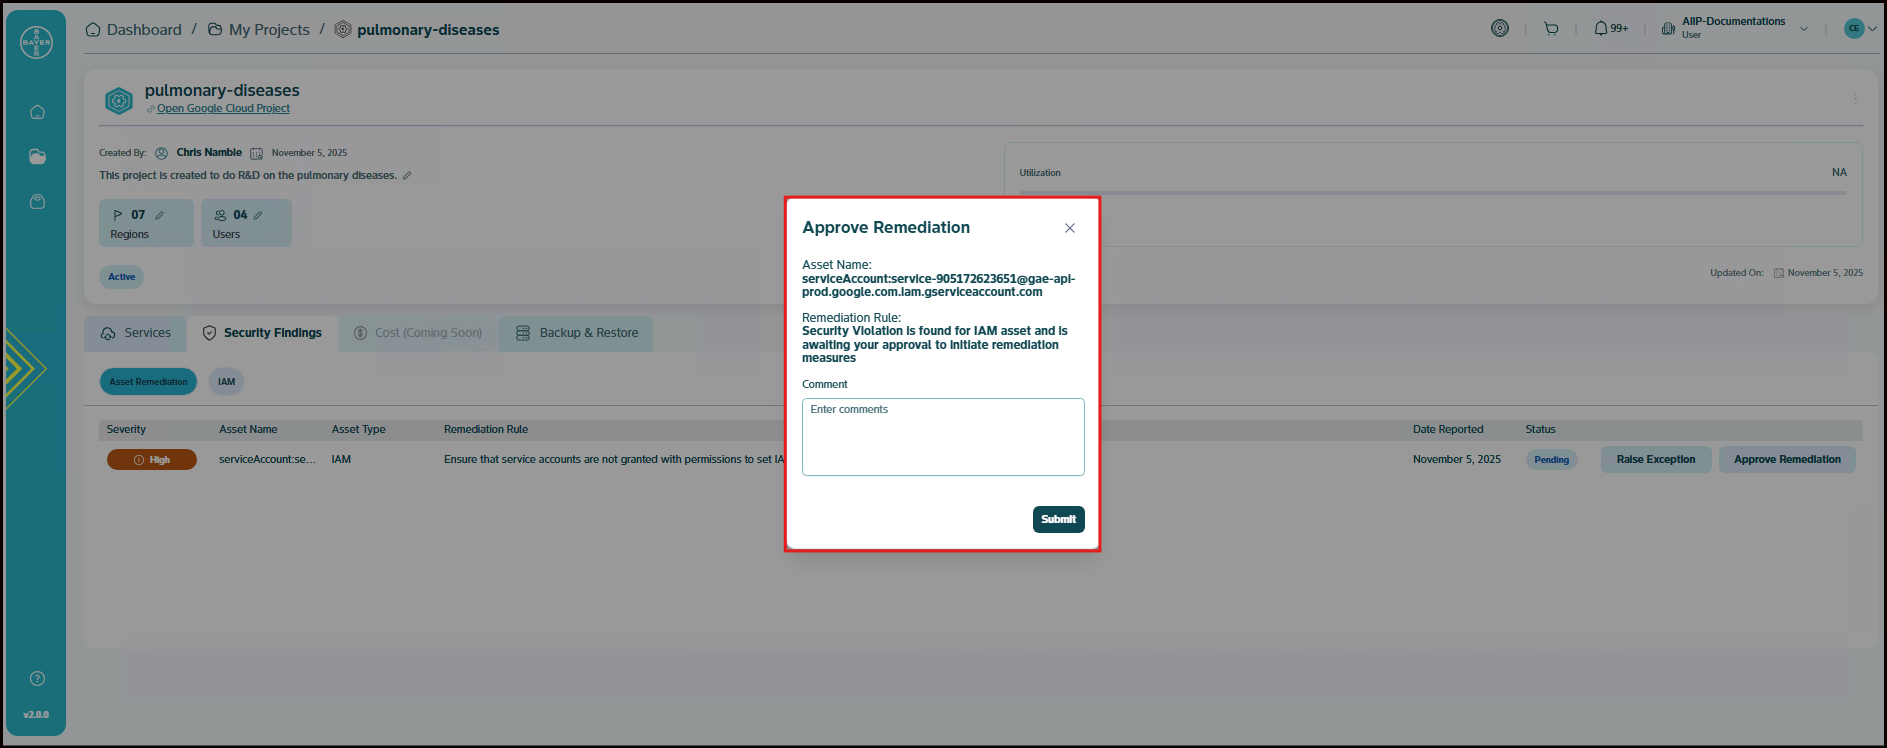The image size is (1887, 748).
Task: Open the notifications bell icon
Action: click(x=1601, y=29)
